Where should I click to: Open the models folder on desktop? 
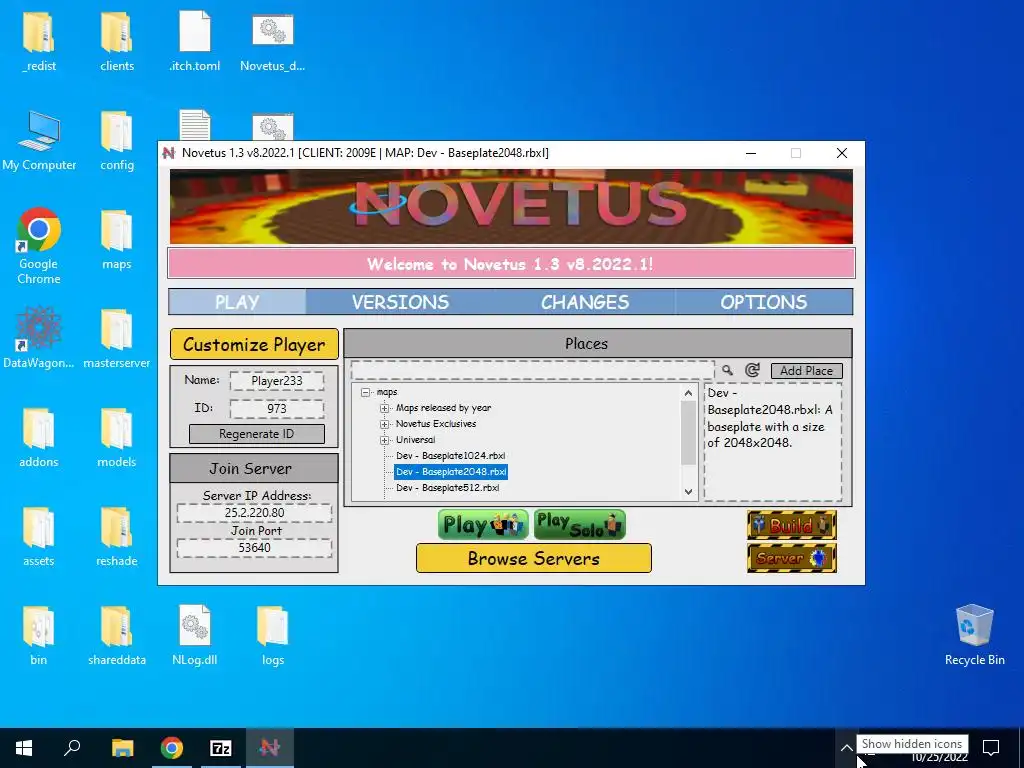[x=117, y=438]
